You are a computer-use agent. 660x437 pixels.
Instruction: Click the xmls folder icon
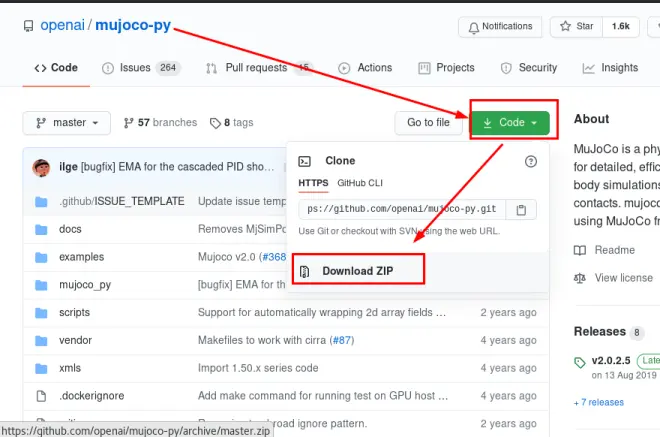click(41, 368)
